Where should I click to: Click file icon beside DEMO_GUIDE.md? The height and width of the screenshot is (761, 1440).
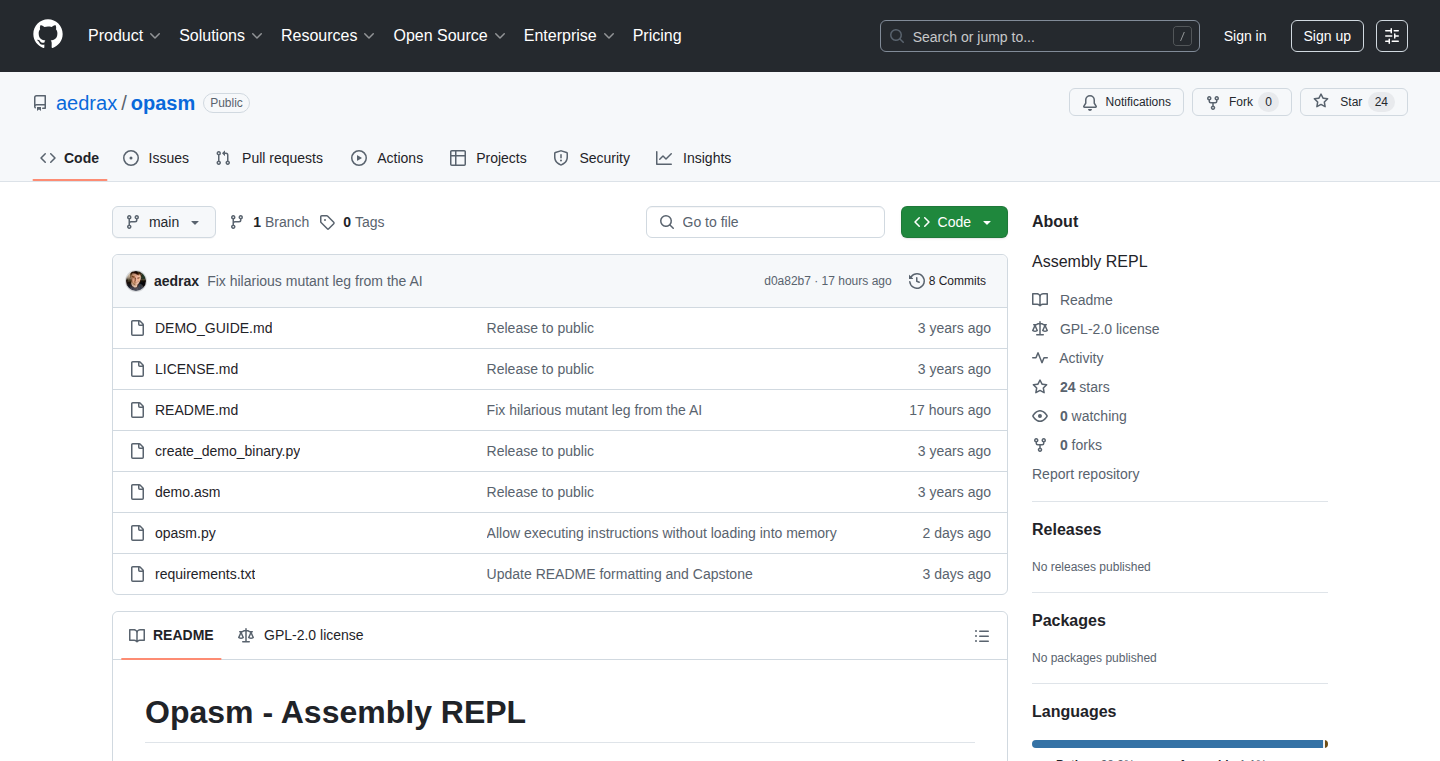point(137,328)
